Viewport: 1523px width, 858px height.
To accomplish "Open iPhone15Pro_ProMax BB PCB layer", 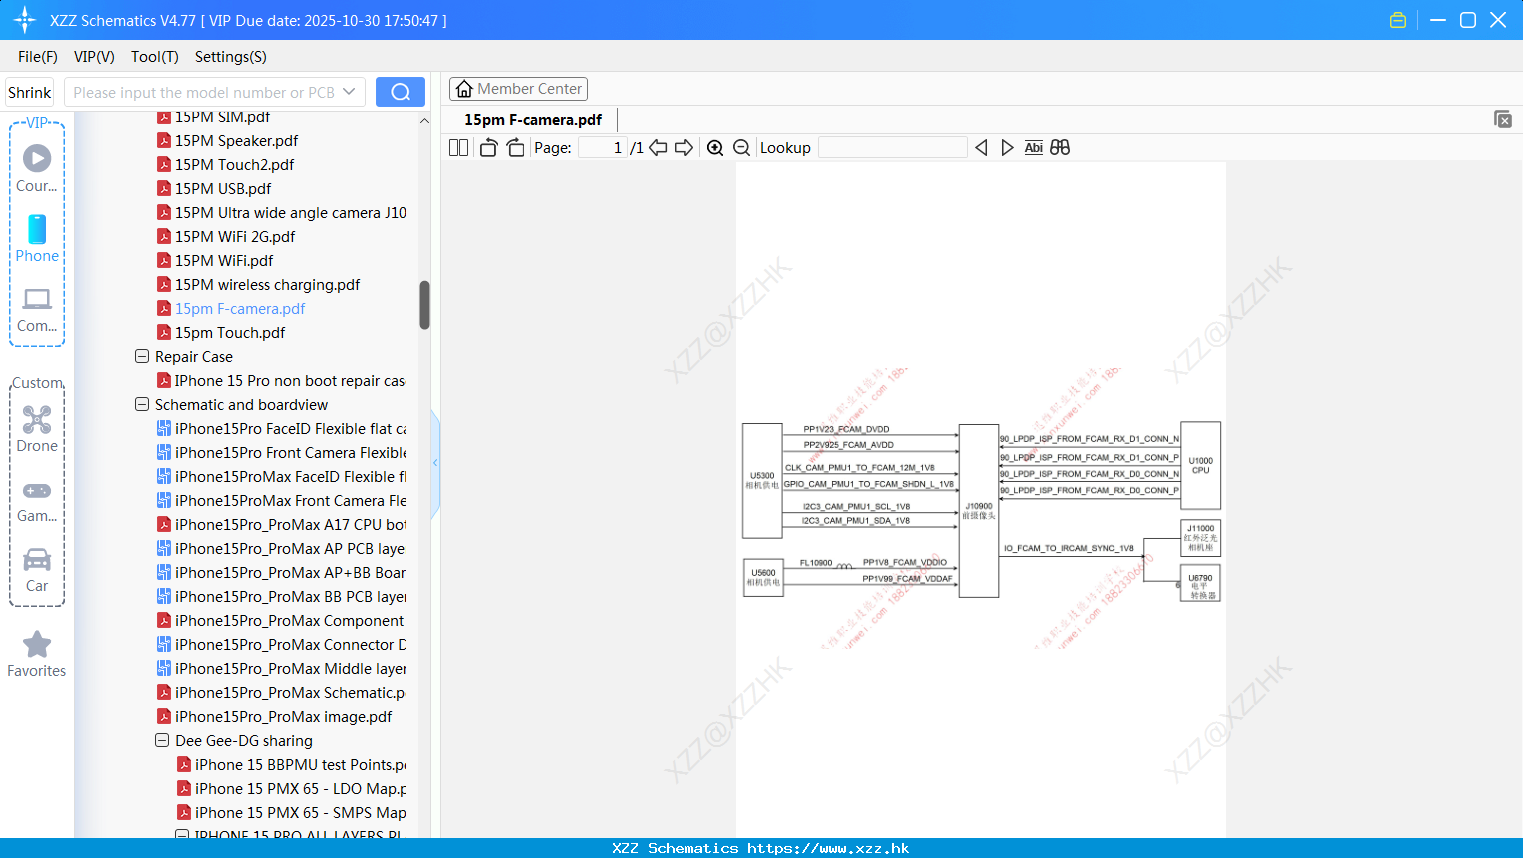I will (282, 596).
